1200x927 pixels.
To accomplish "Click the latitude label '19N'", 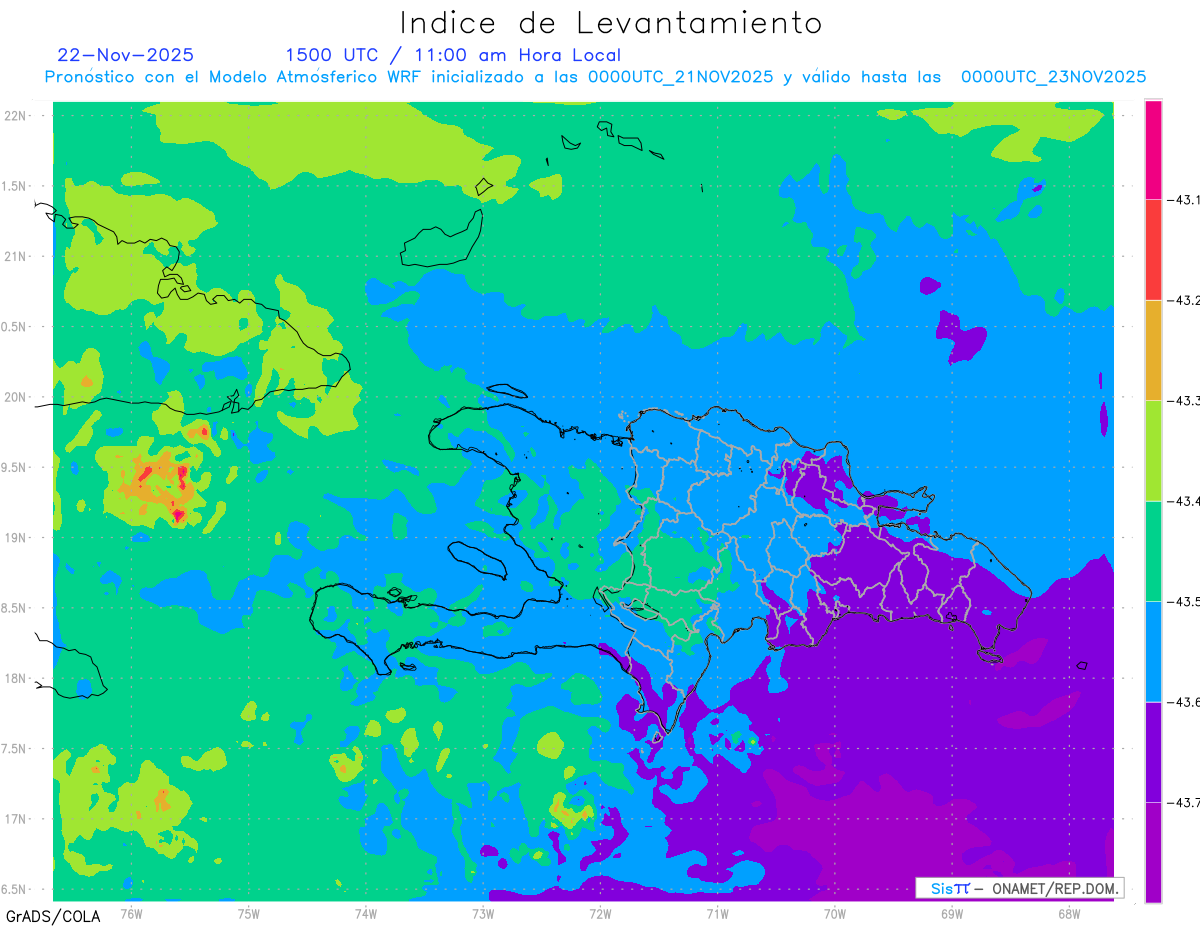I will click(15, 538).
